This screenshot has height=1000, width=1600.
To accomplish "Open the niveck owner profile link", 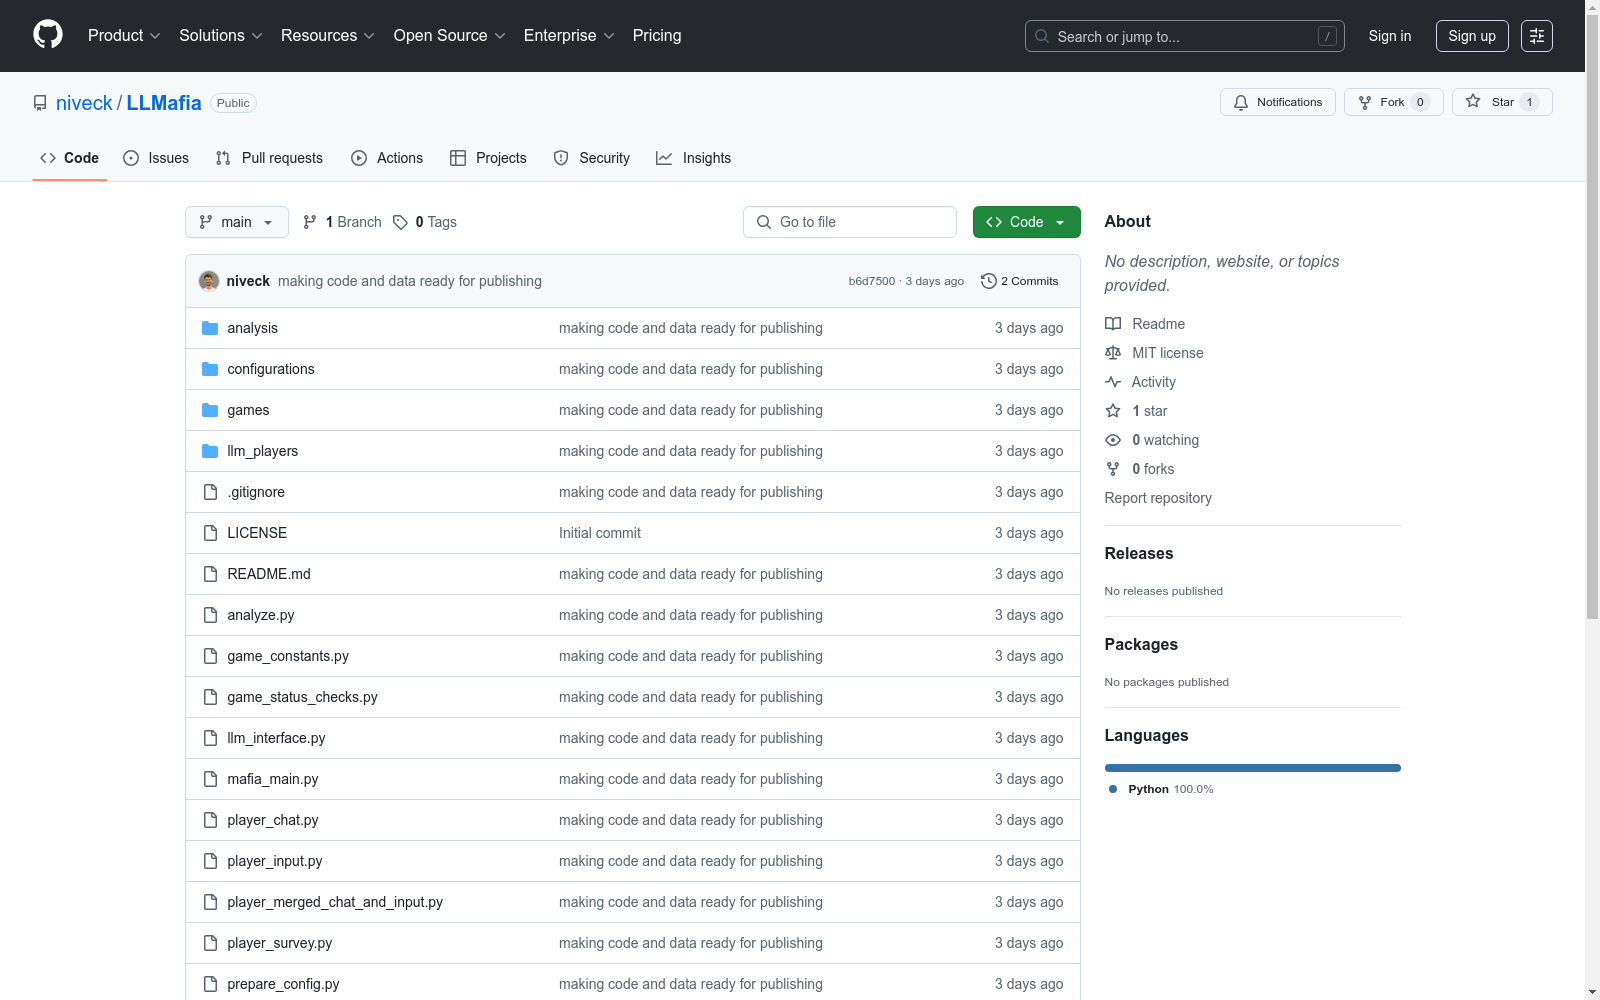I will (84, 103).
